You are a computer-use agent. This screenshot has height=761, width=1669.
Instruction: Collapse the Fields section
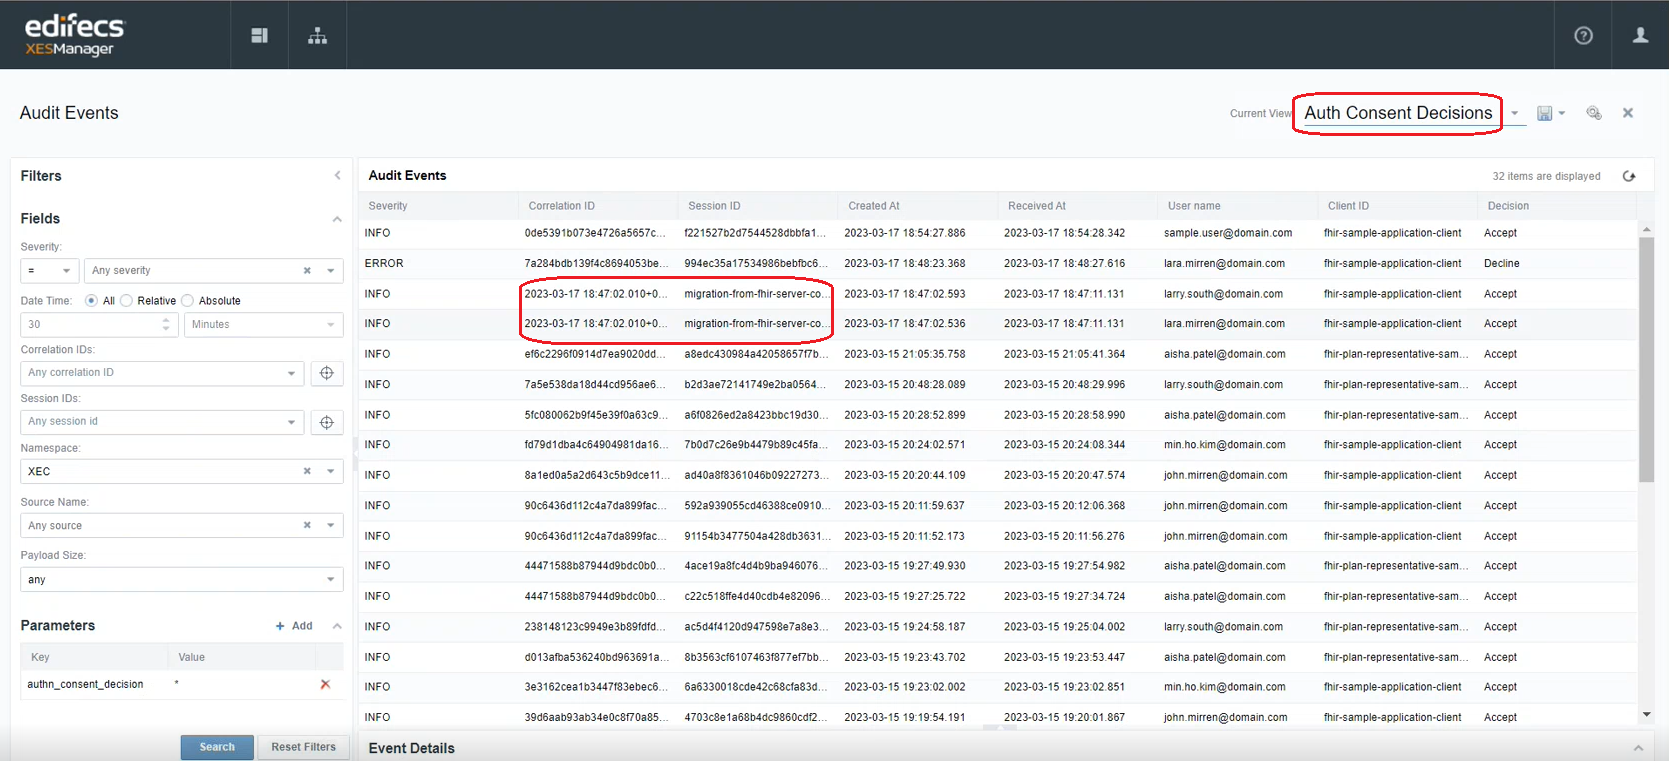pyautogui.click(x=337, y=219)
